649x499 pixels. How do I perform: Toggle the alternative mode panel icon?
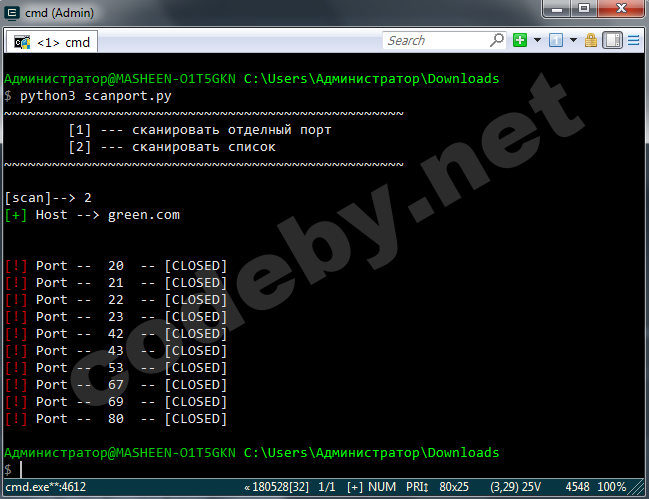(612, 40)
